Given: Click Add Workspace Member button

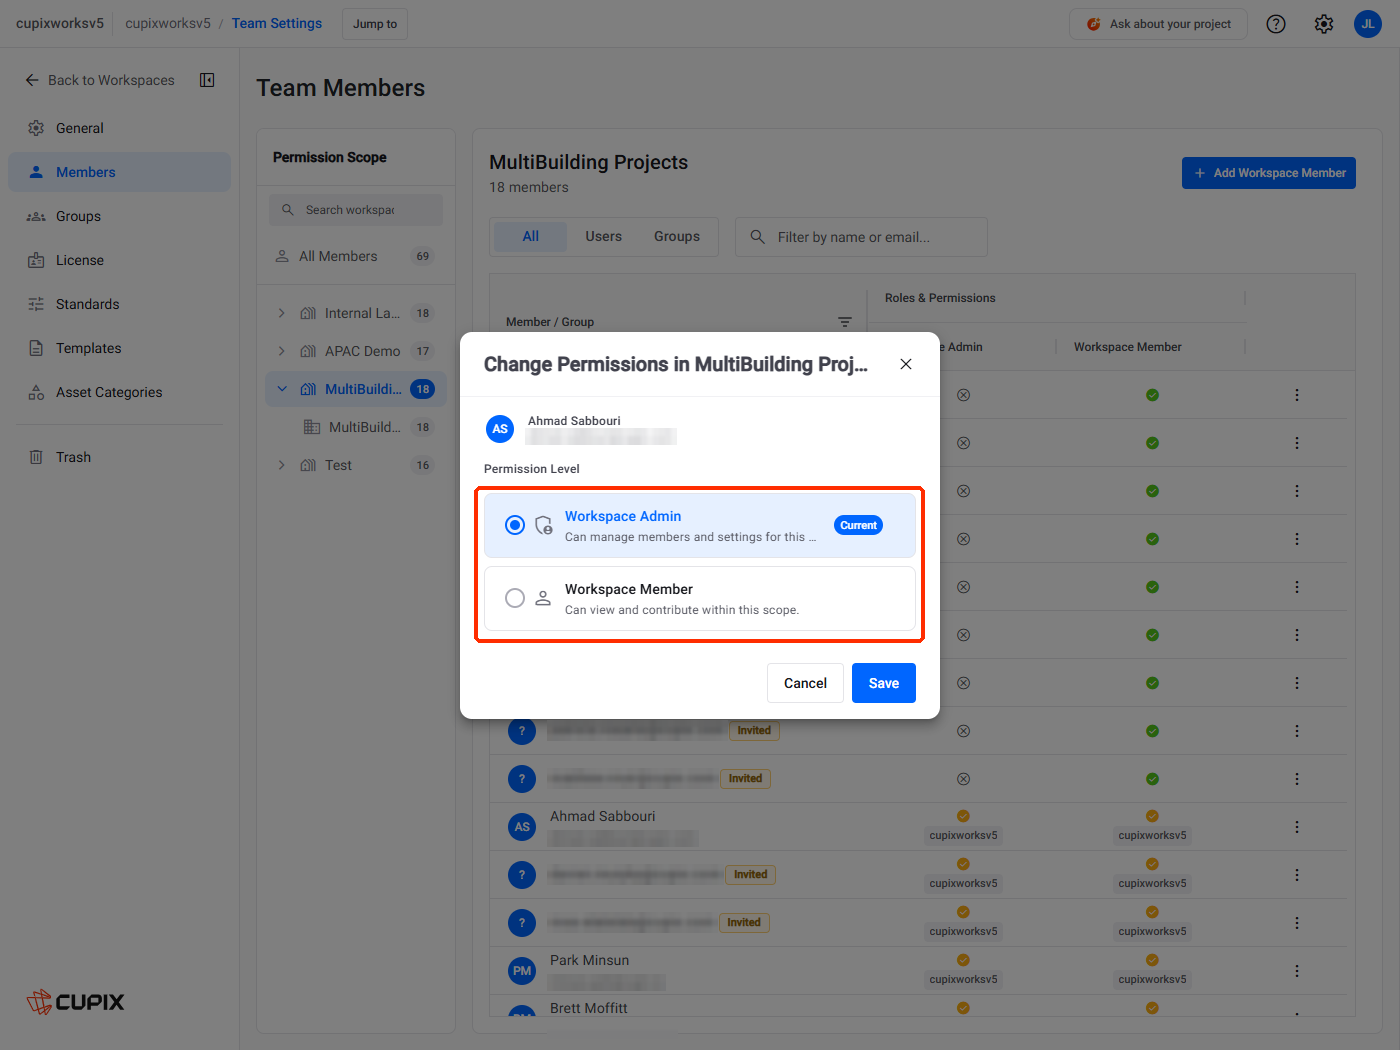Looking at the screenshot, I should (1269, 173).
